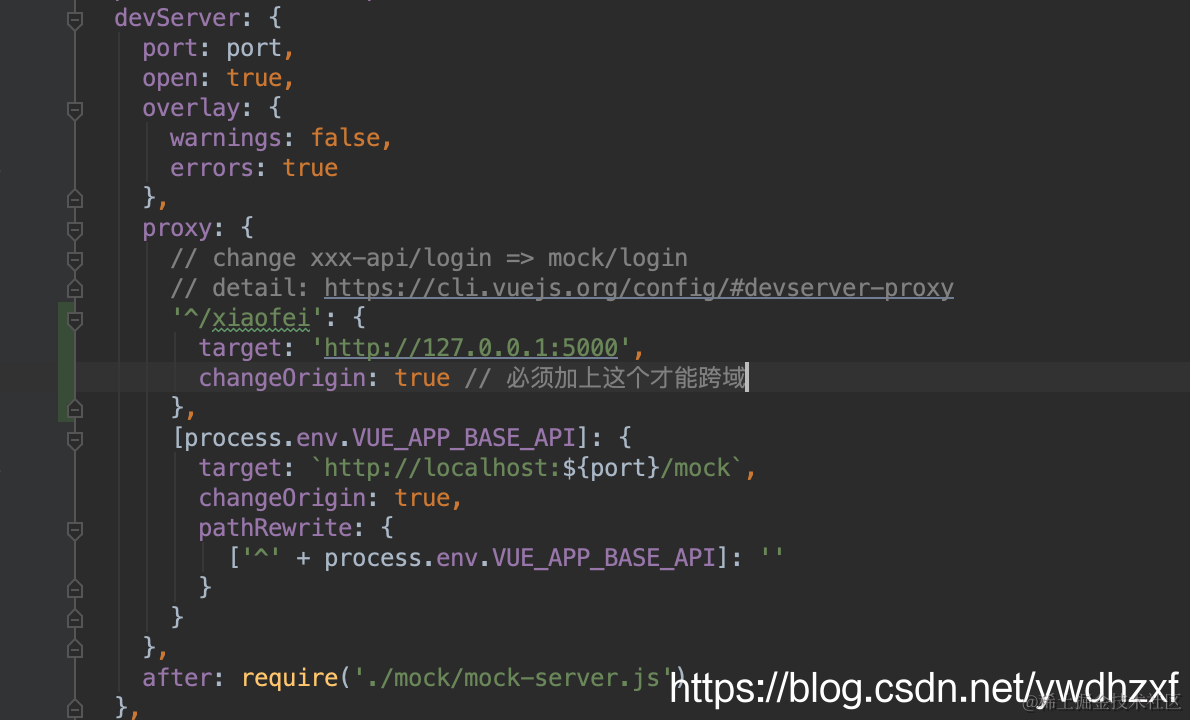Fold the '^/xiaofei' block in gutter
This screenshot has height=720, width=1190.
(x=74, y=319)
